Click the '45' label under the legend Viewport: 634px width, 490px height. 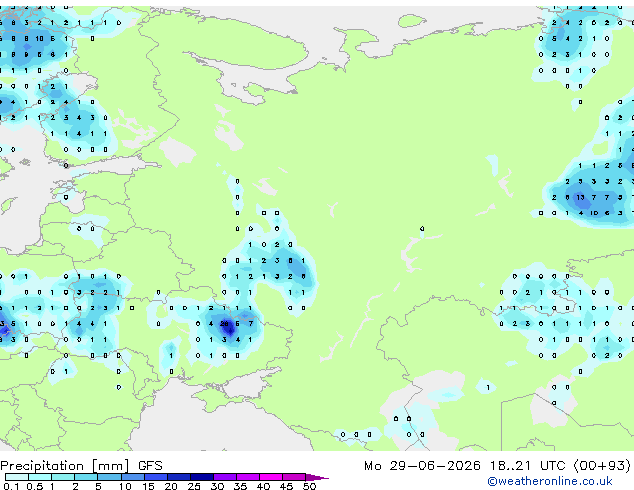(x=286, y=486)
